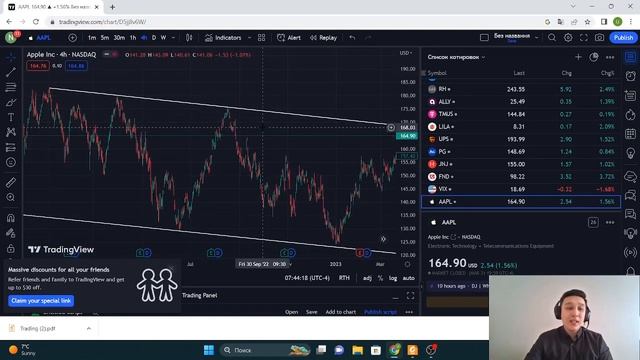This screenshot has height=360, width=640.
Task: Expand the timeframe interval dropdown arrow
Action: [x=173, y=38]
